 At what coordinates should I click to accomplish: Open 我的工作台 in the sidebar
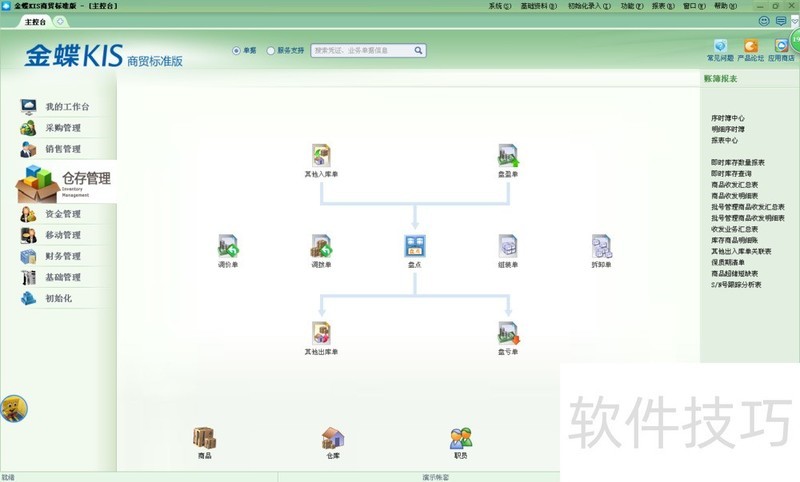(67, 107)
